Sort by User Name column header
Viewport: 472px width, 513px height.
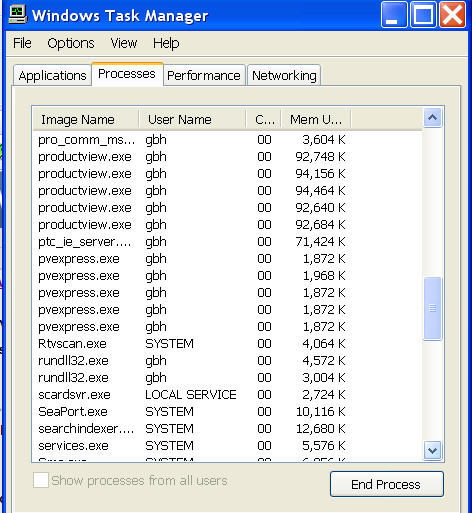tap(192, 119)
